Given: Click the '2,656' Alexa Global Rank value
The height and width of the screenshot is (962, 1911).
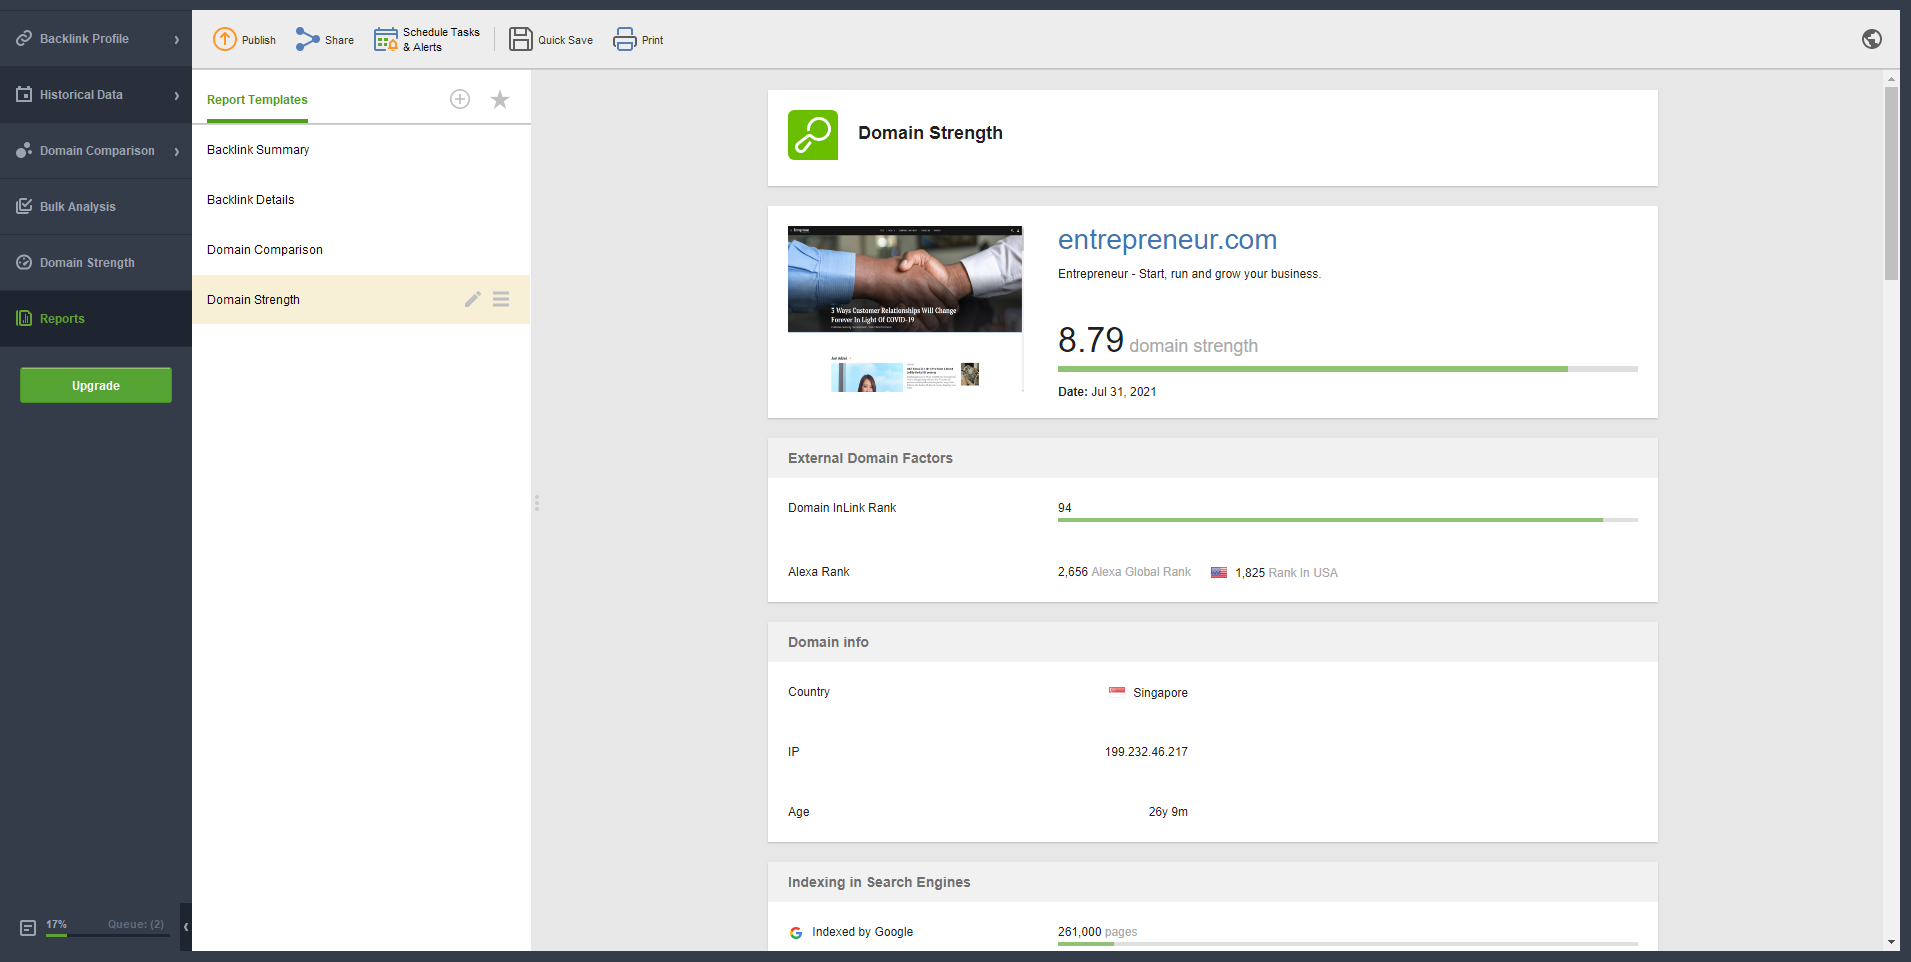Looking at the screenshot, I should coord(1073,572).
